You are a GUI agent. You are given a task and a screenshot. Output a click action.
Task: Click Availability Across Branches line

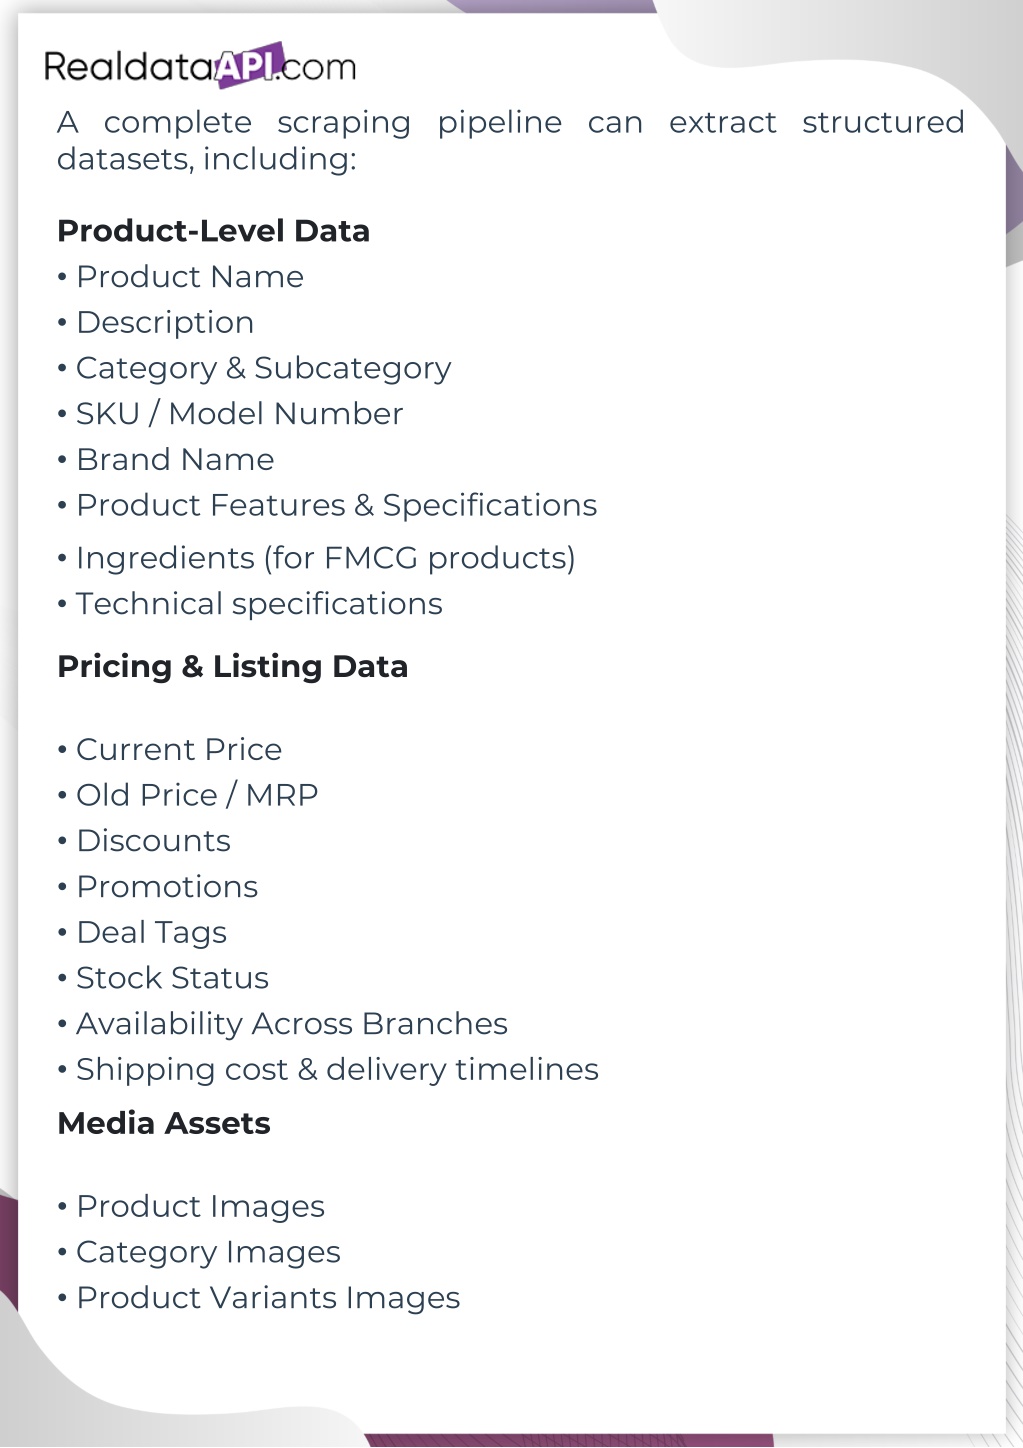[291, 1025]
